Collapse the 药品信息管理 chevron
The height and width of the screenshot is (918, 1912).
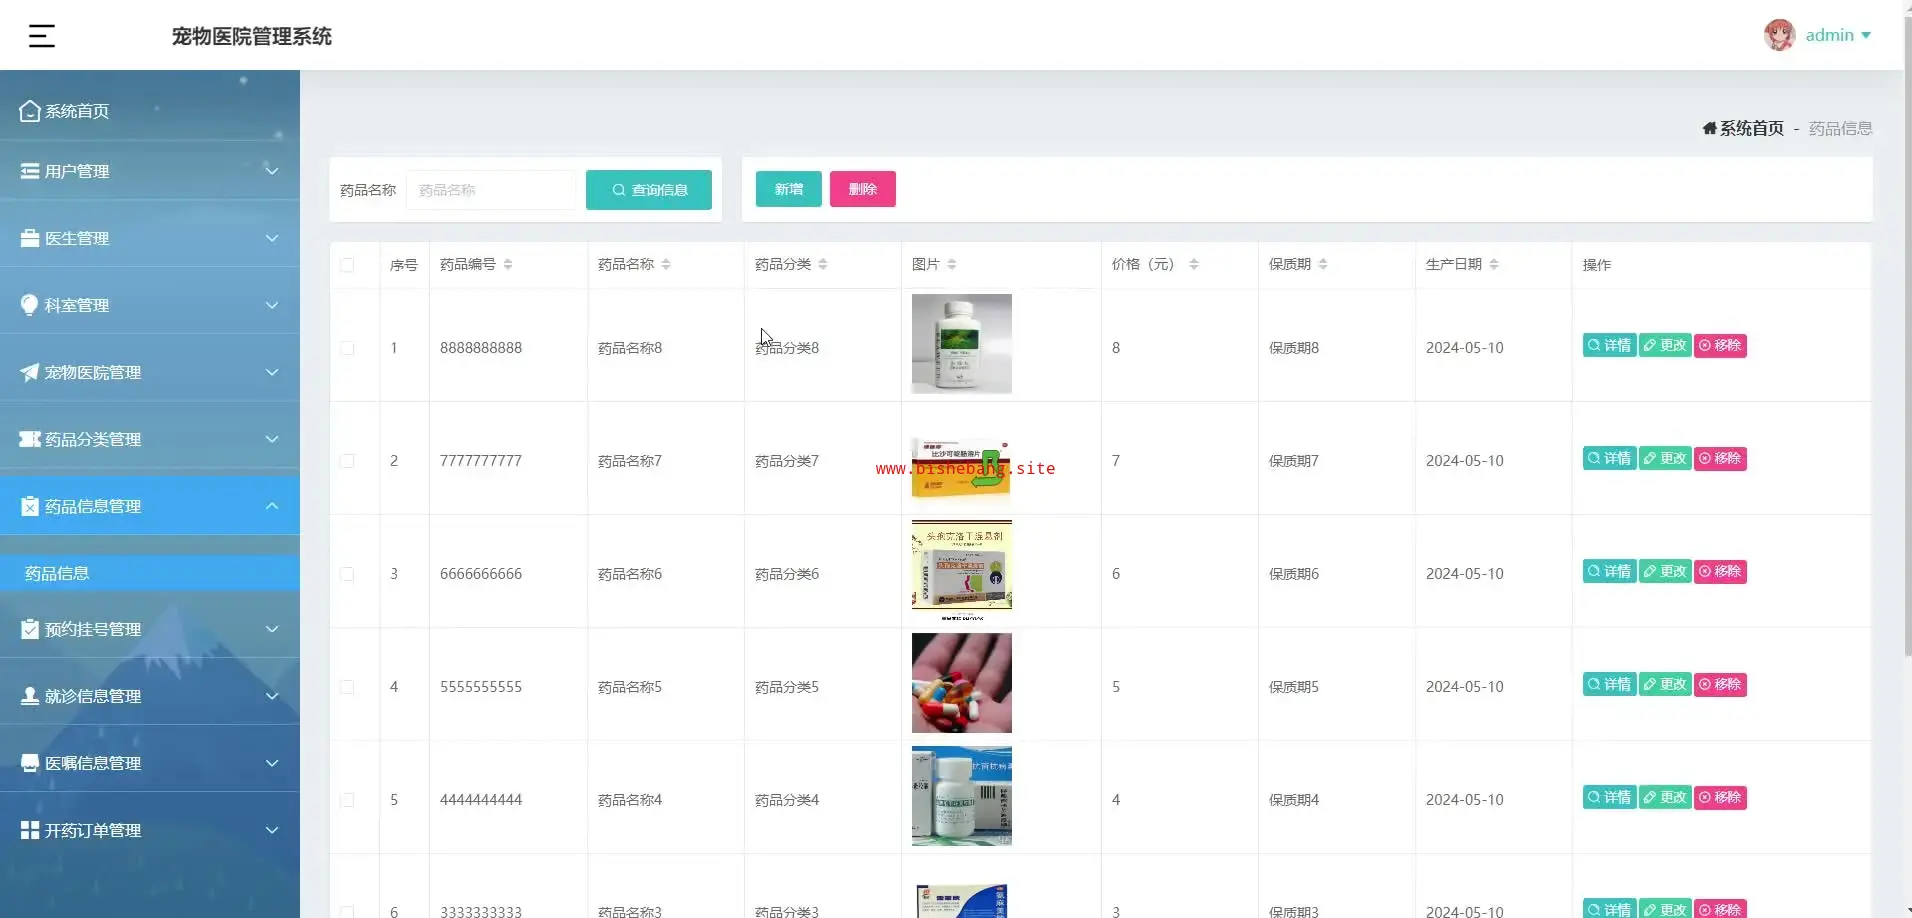[x=272, y=506]
